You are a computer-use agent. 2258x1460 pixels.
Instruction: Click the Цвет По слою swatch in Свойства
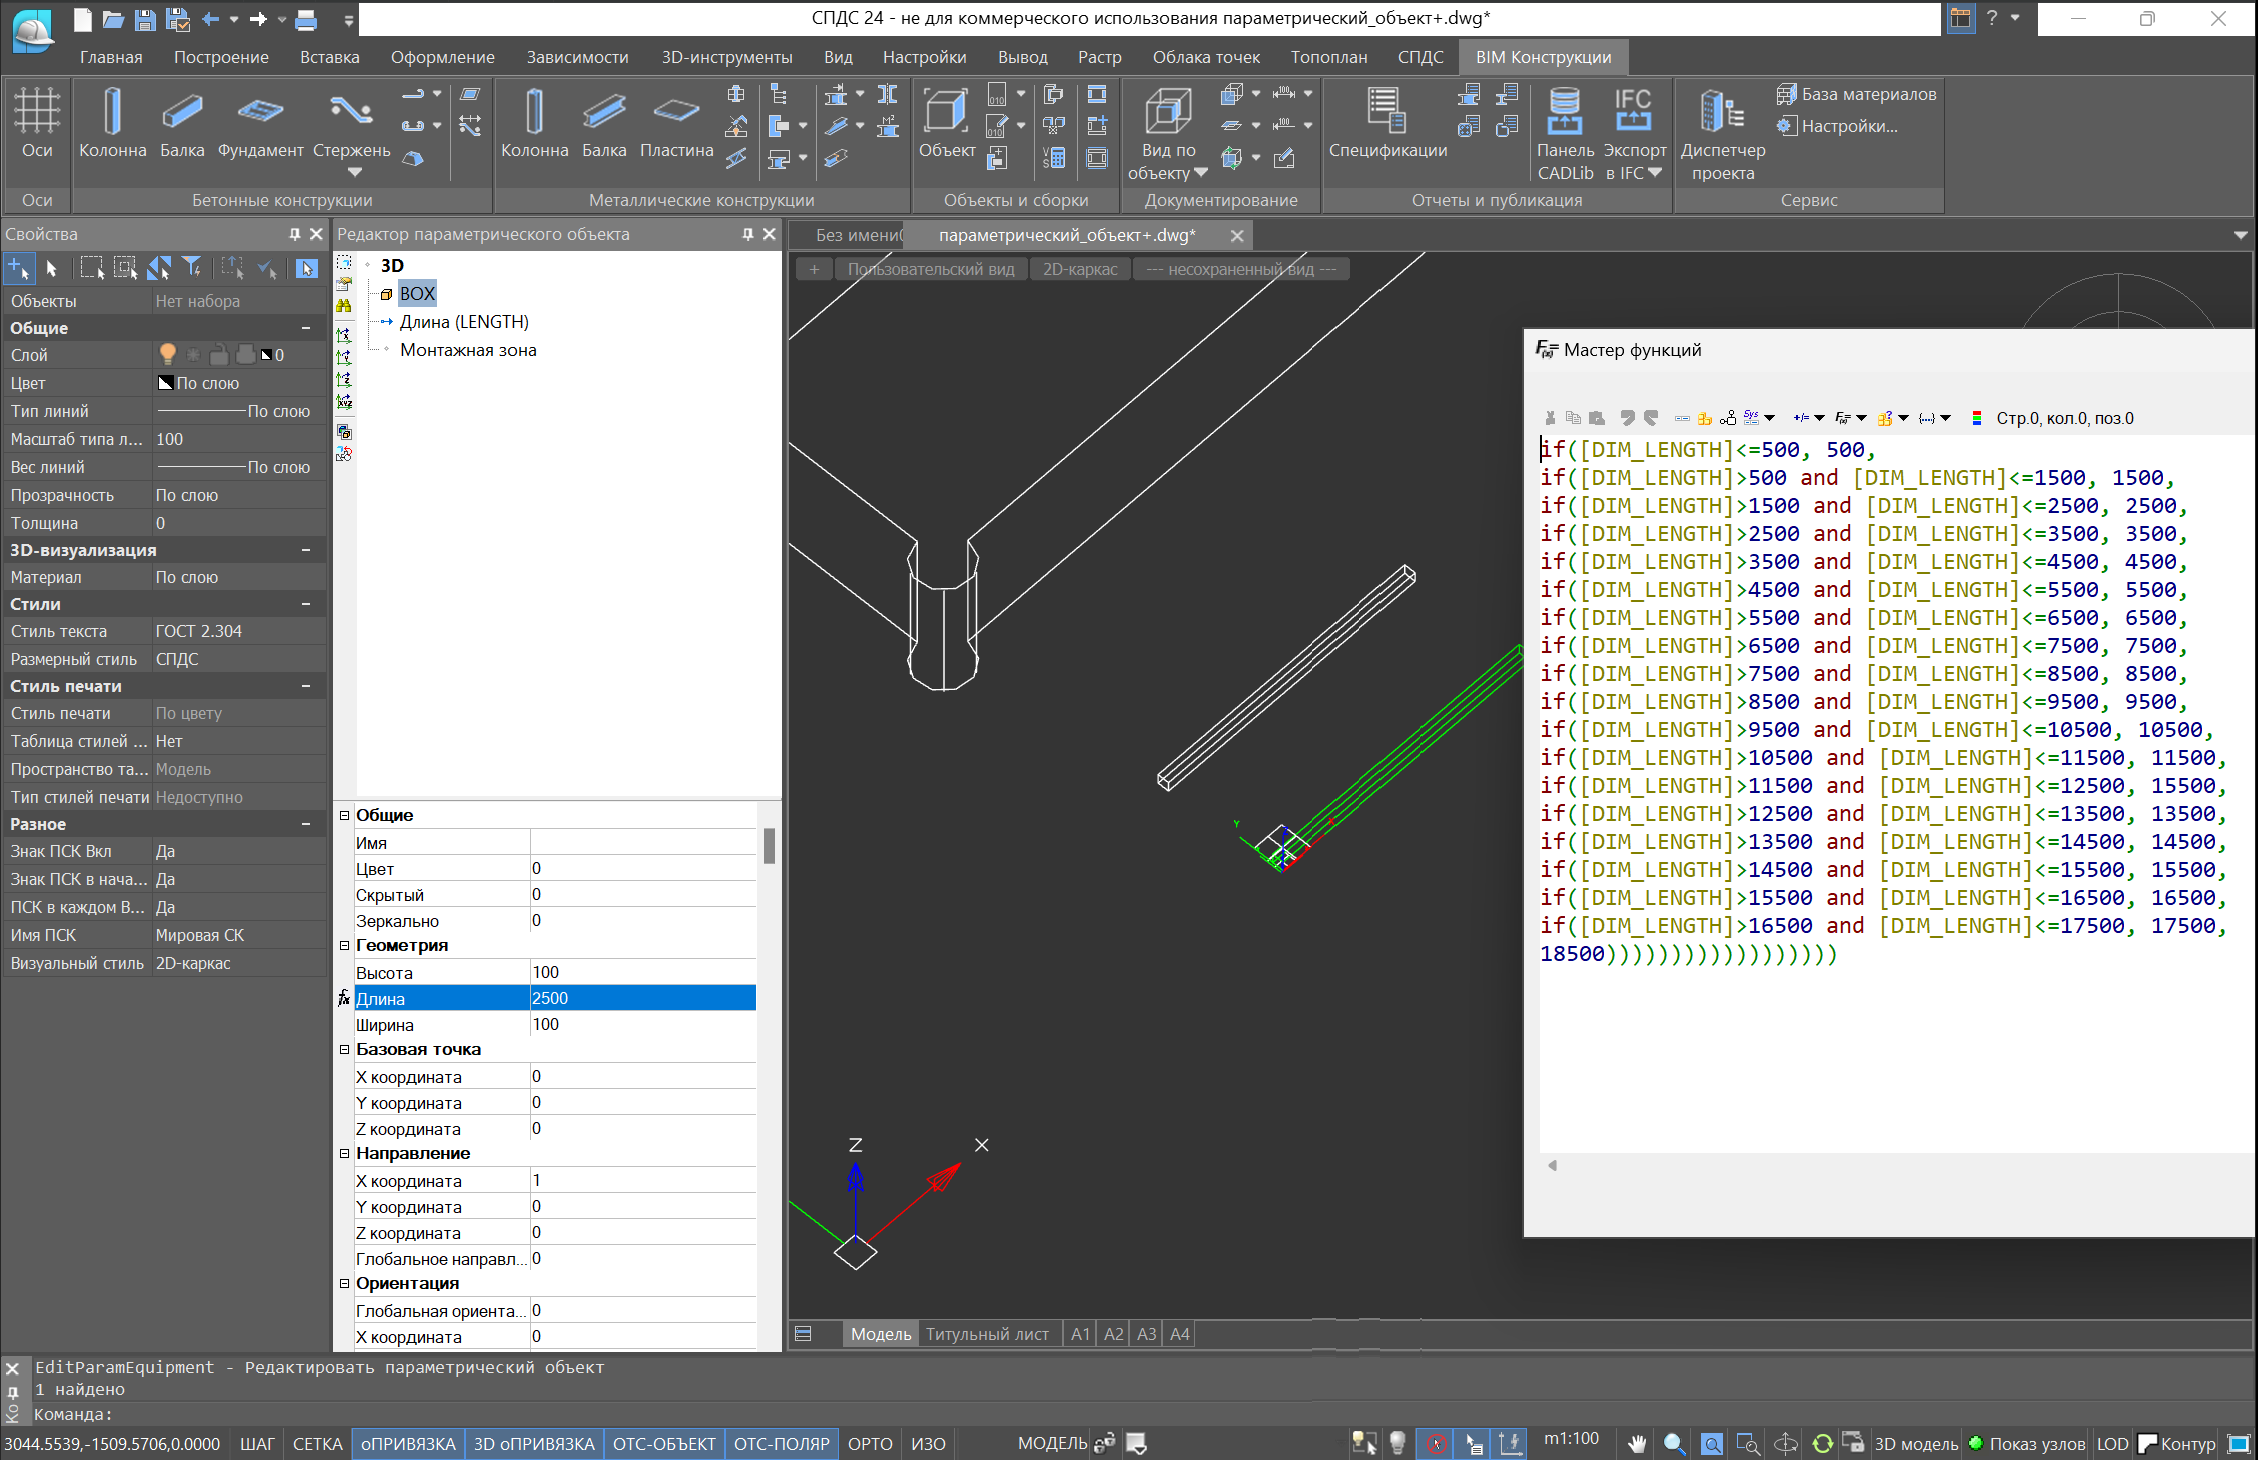pos(166,383)
